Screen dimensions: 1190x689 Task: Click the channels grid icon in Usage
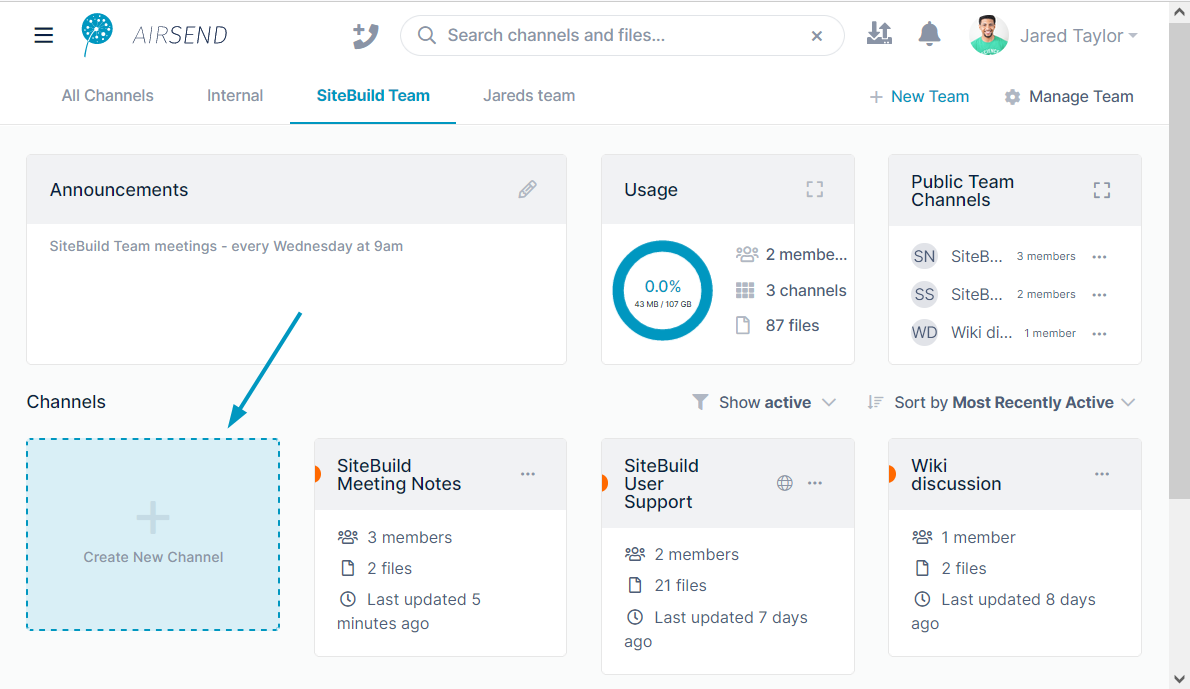coord(745,291)
